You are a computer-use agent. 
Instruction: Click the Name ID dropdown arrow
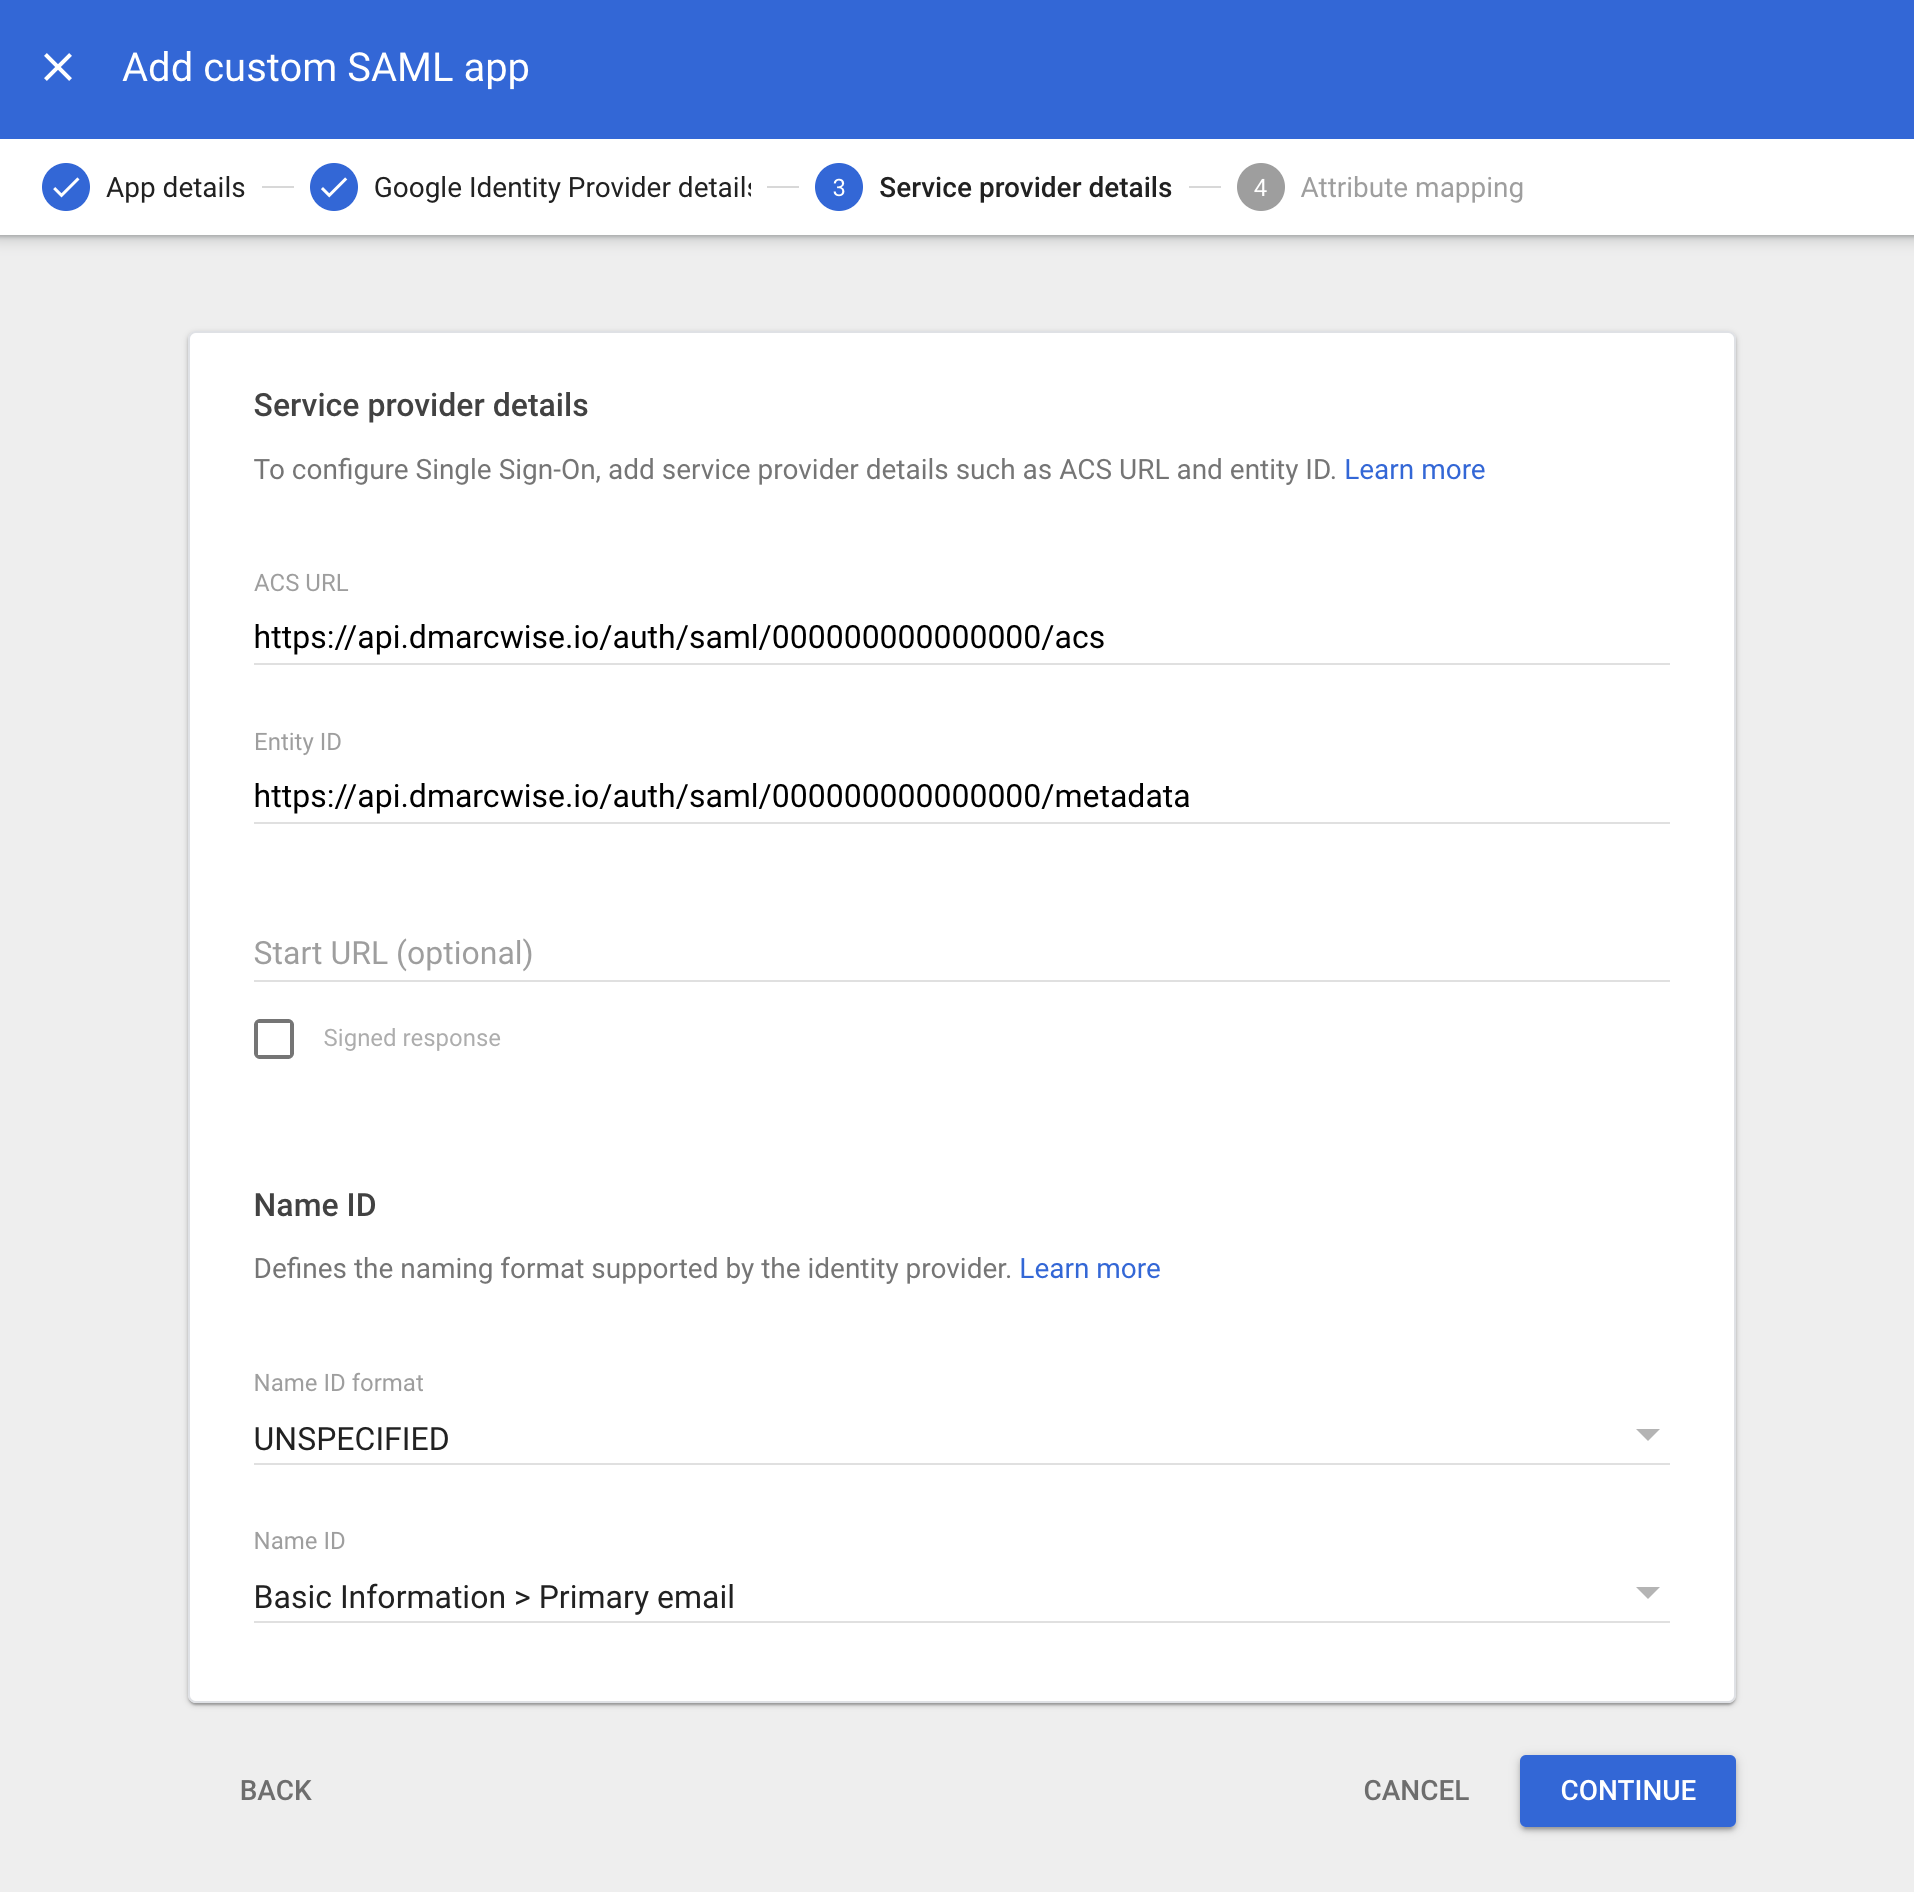[x=1650, y=1593]
